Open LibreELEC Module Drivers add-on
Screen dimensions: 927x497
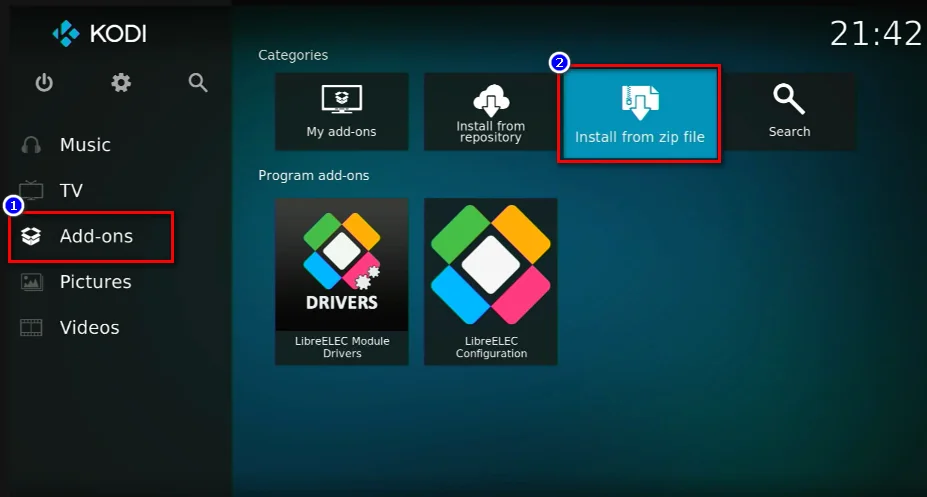point(342,281)
